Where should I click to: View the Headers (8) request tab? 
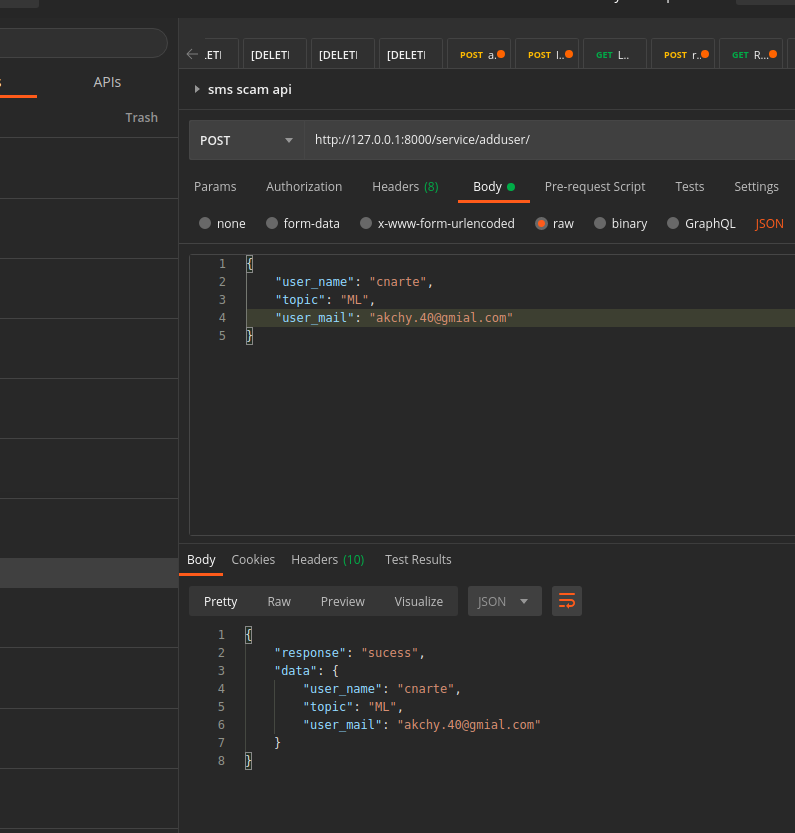coord(404,186)
